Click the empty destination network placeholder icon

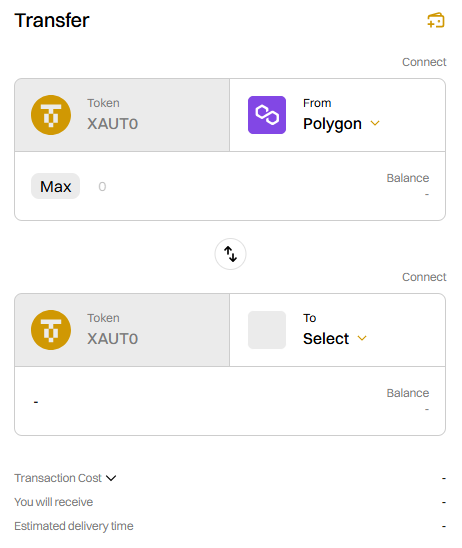pos(267,330)
